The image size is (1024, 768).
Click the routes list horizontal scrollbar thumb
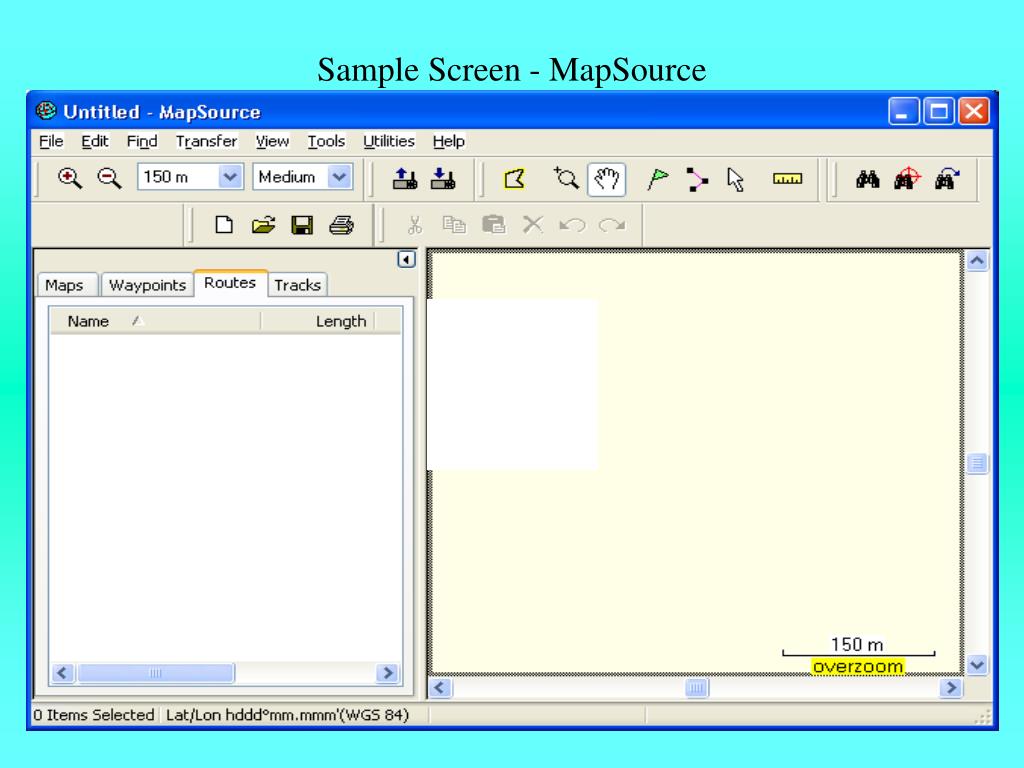pyautogui.click(x=155, y=673)
